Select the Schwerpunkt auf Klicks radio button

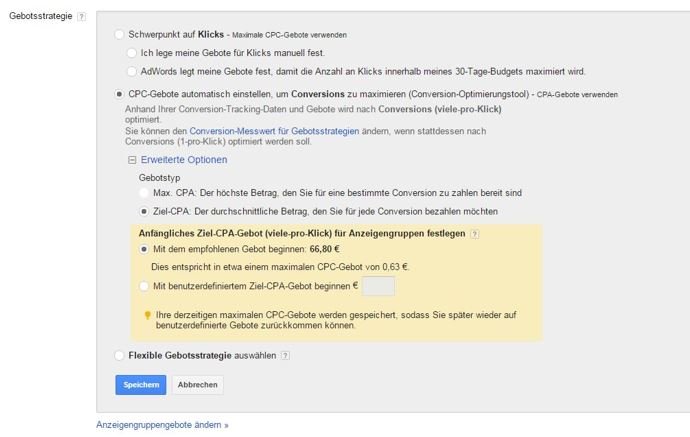click(119, 34)
